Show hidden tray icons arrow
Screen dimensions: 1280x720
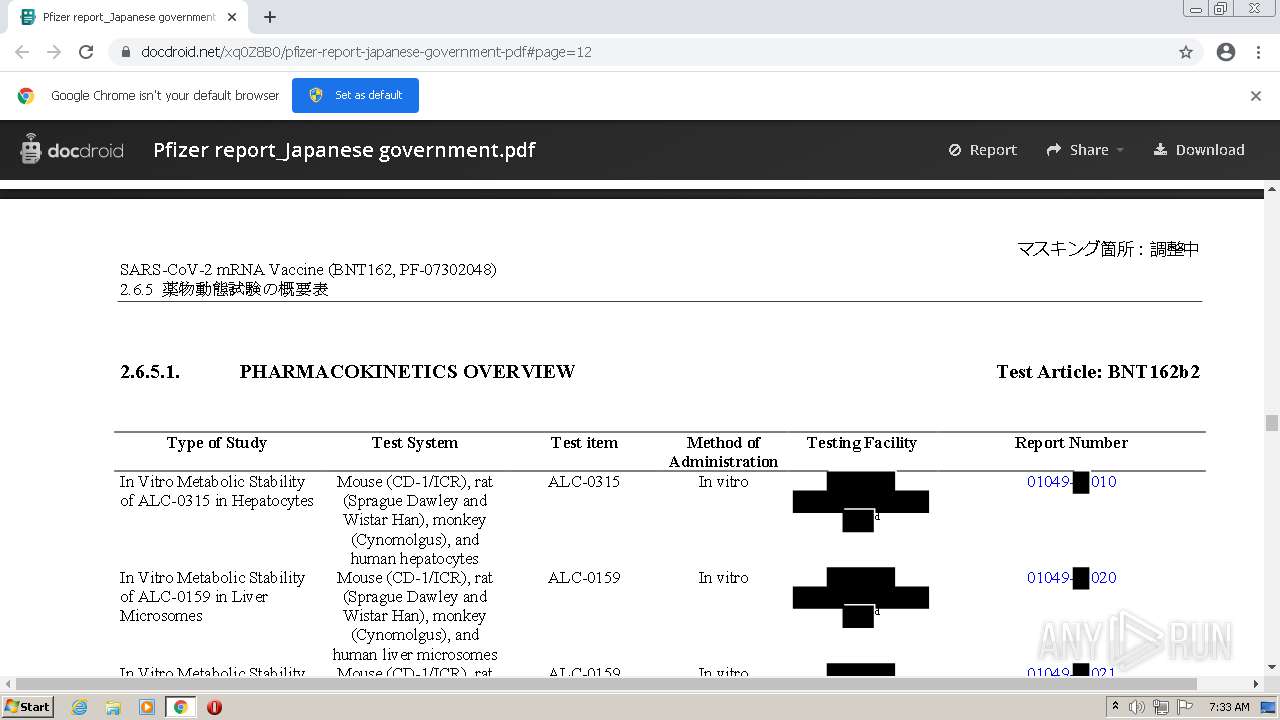pos(1114,707)
